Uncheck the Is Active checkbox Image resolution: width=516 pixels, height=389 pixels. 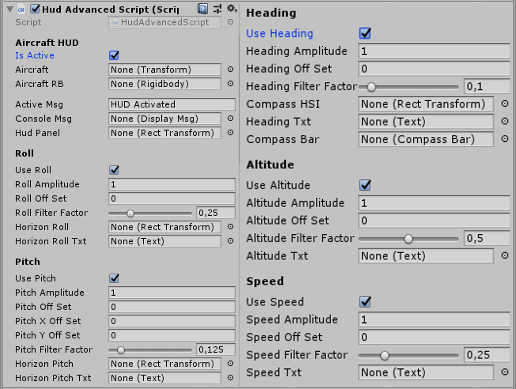pyautogui.click(x=114, y=55)
